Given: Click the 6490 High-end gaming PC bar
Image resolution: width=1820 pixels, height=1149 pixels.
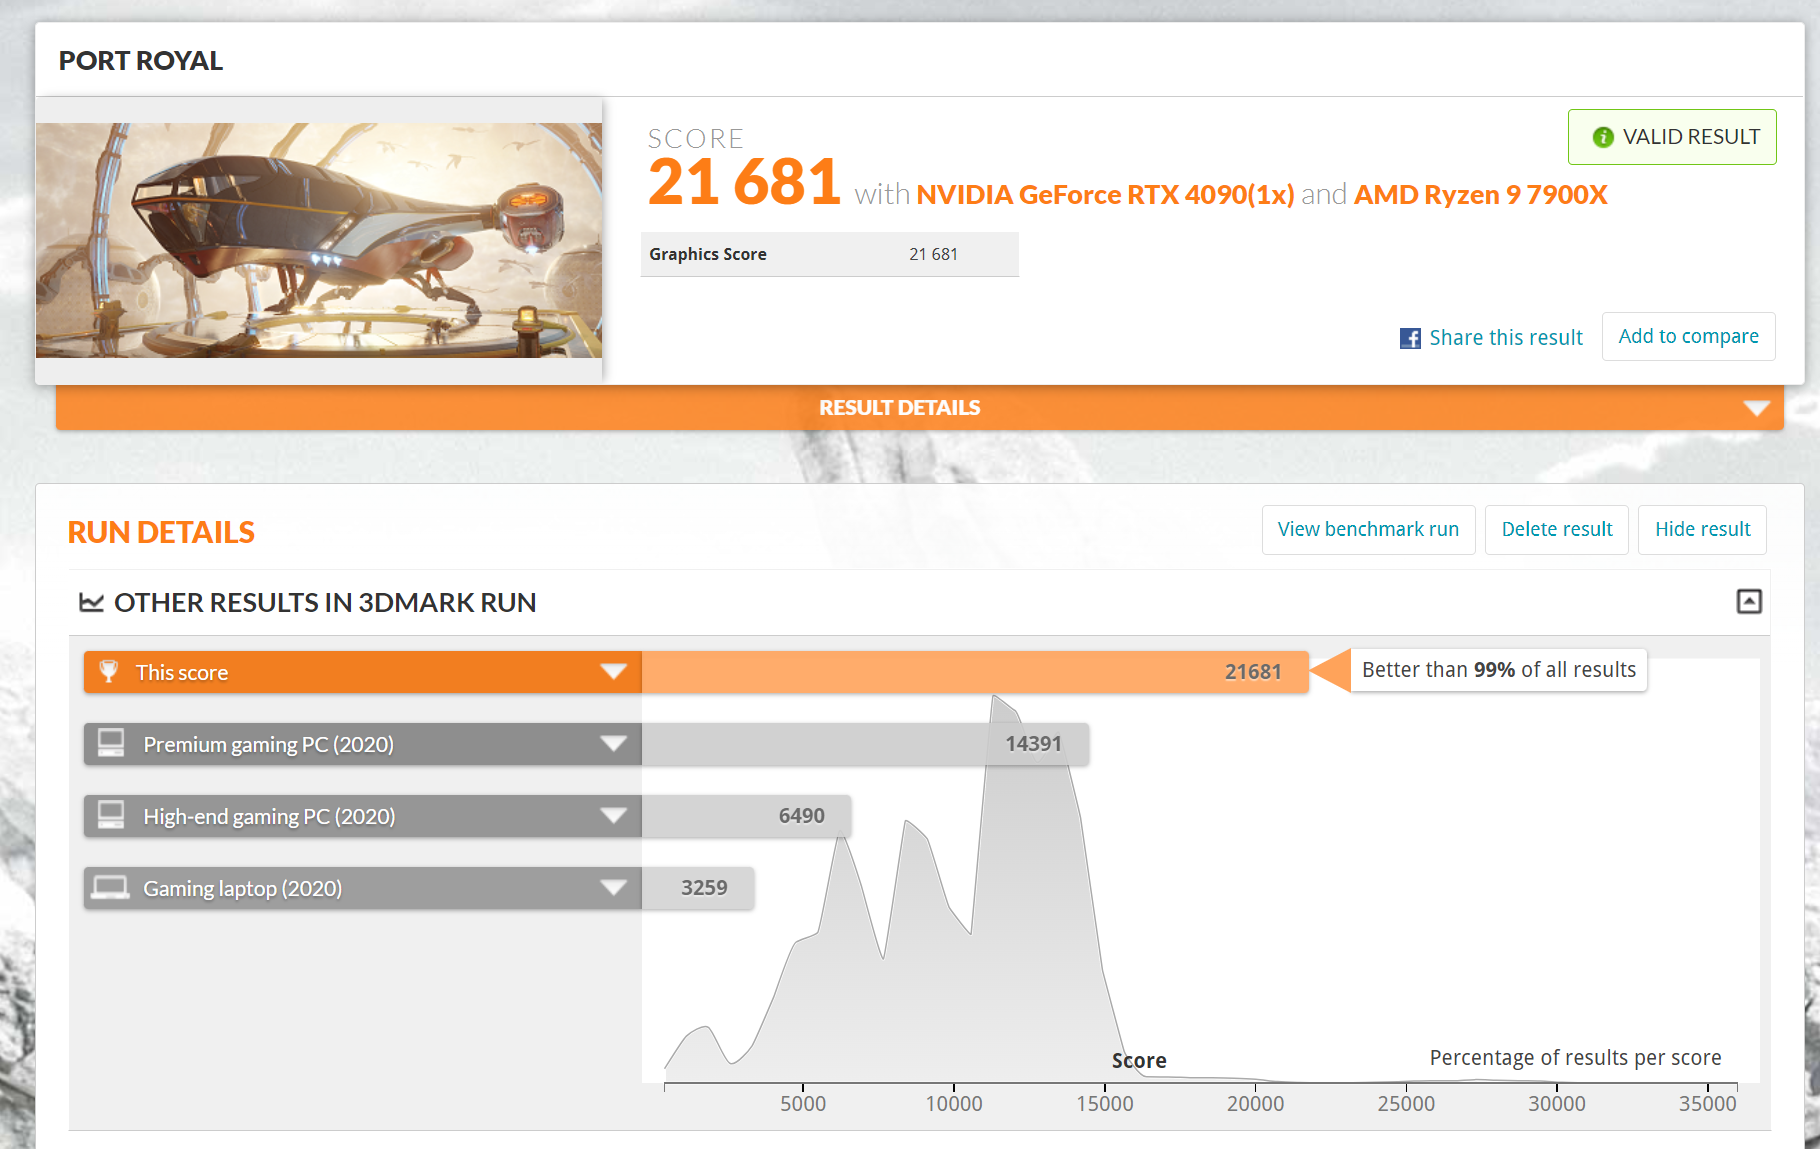Looking at the screenshot, I should [x=746, y=816].
